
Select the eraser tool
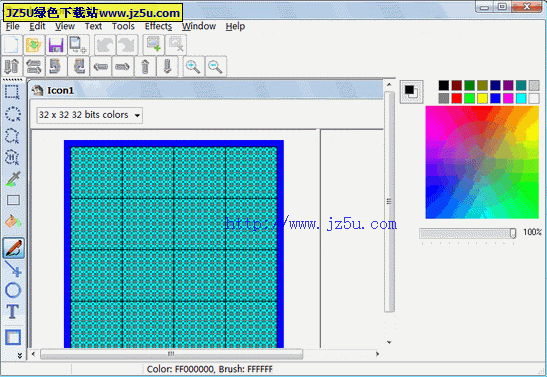pyautogui.click(x=13, y=200)
